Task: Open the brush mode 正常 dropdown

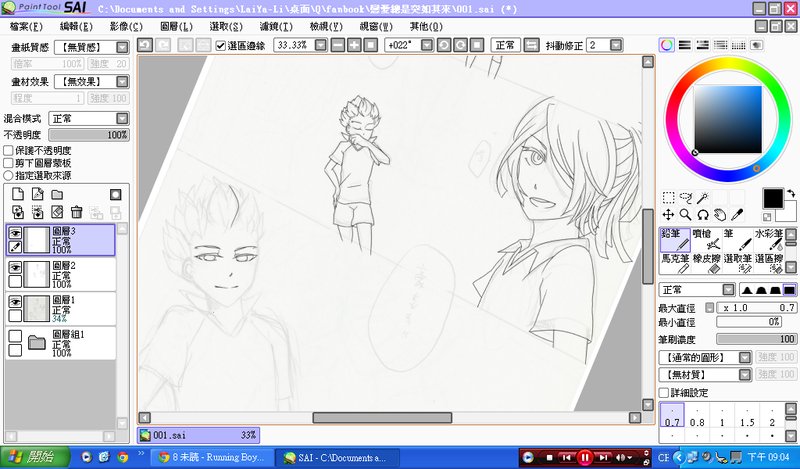Action: click(729, 290)
